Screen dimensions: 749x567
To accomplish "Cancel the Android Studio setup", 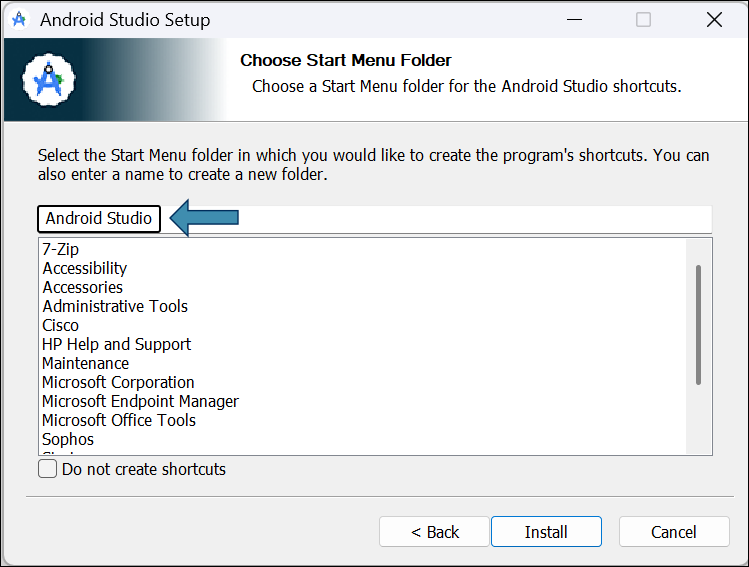I will [x=674, y=532].
